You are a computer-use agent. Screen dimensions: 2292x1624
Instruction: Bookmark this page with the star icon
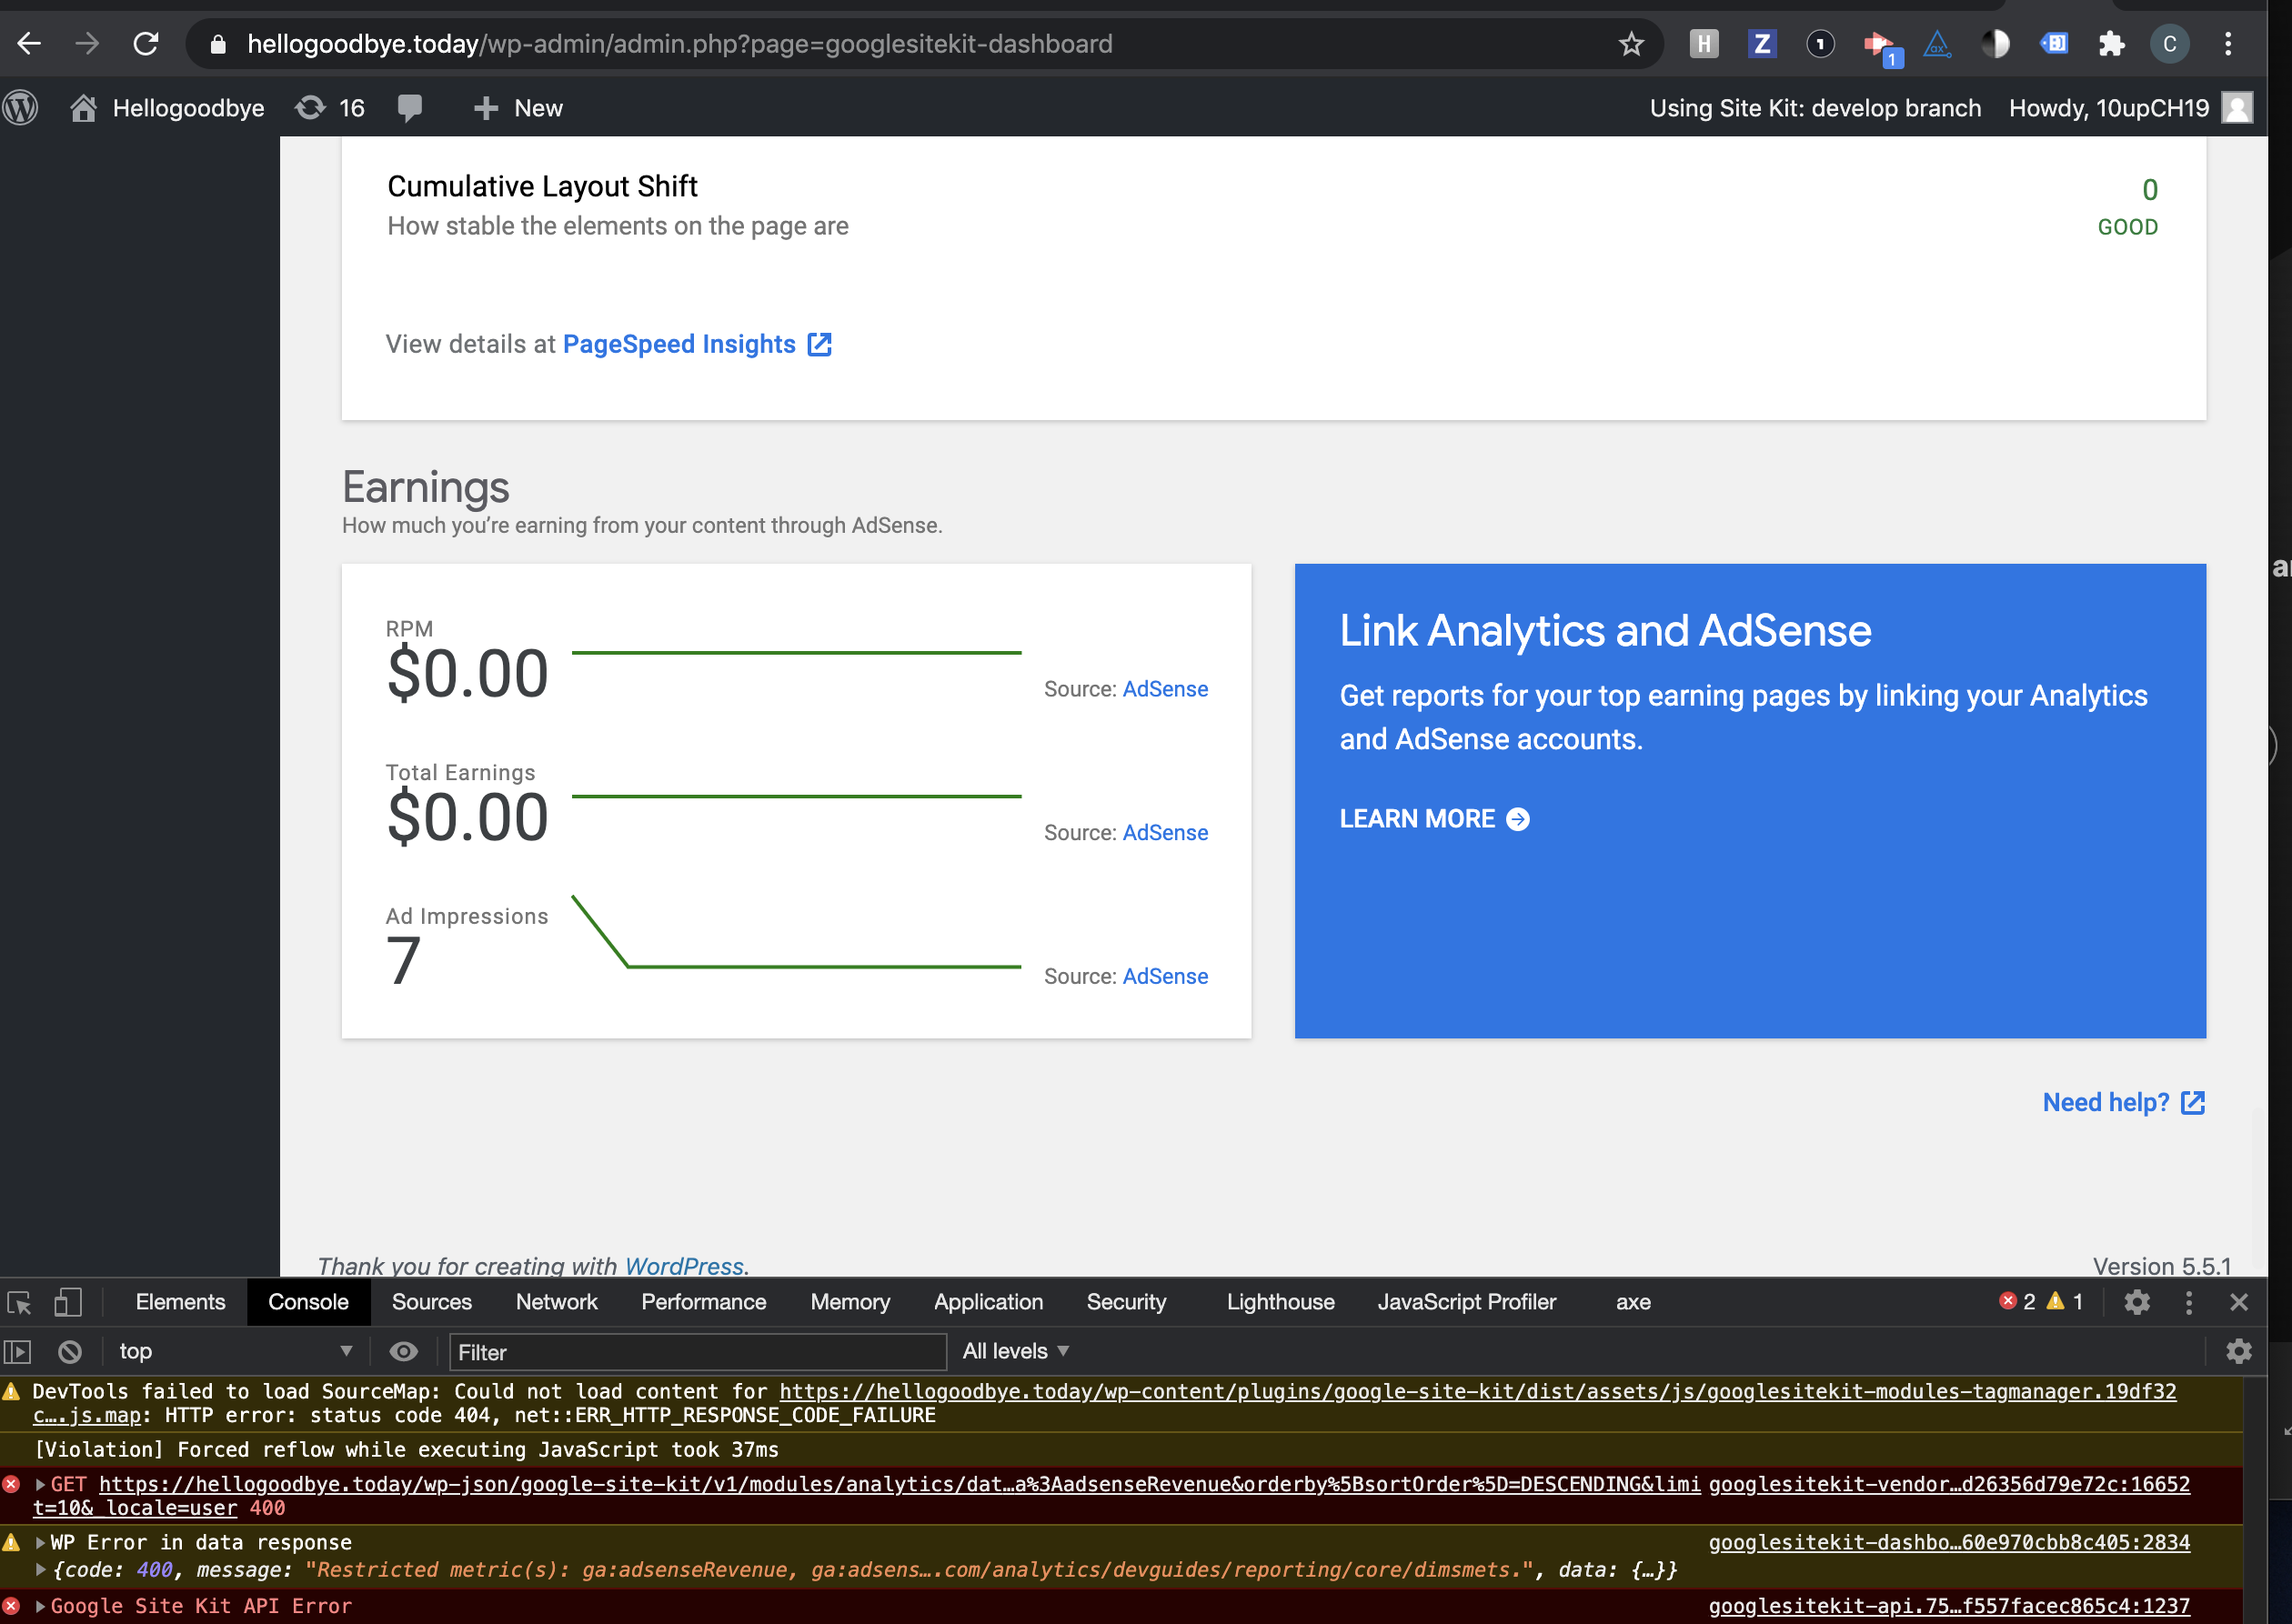(x=1631, y=44)
